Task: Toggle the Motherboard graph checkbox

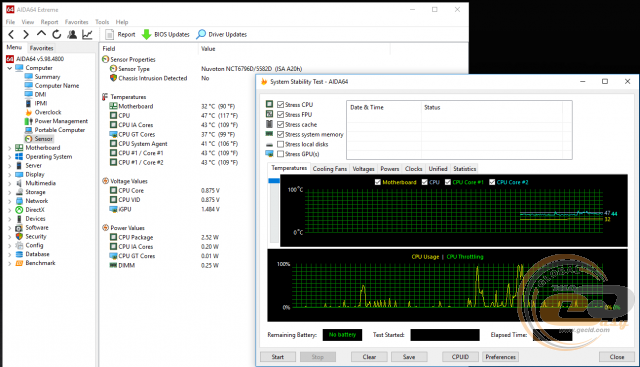Action: tap(378, 182)
